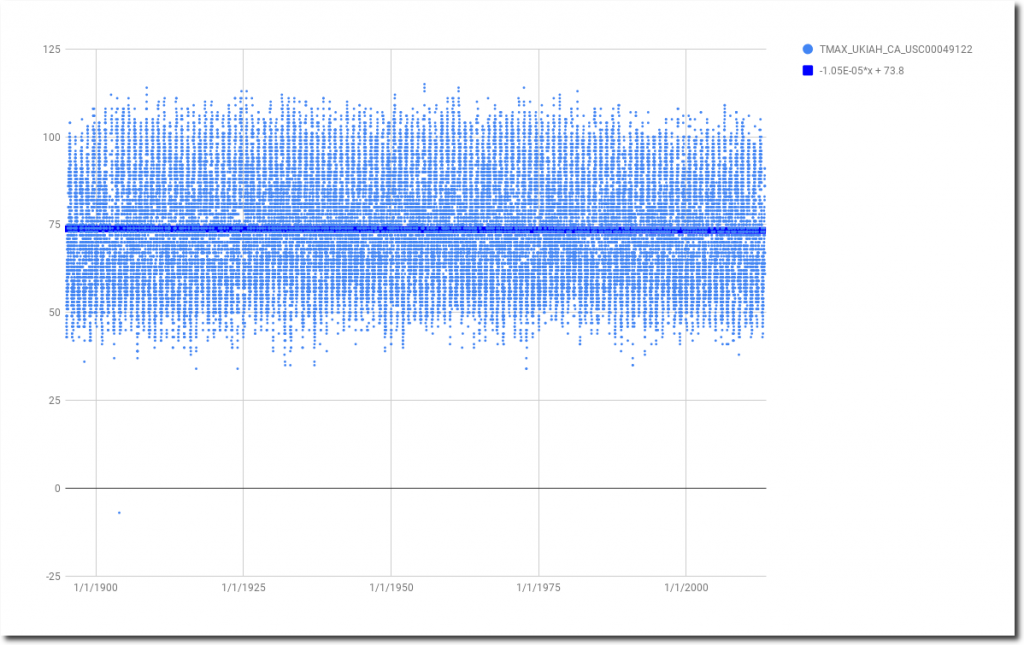Select the 1/1/1950 x-axis label
The height and width of the screenshot is (645, 1024).
pyautogui.click(x=391, y=588)
